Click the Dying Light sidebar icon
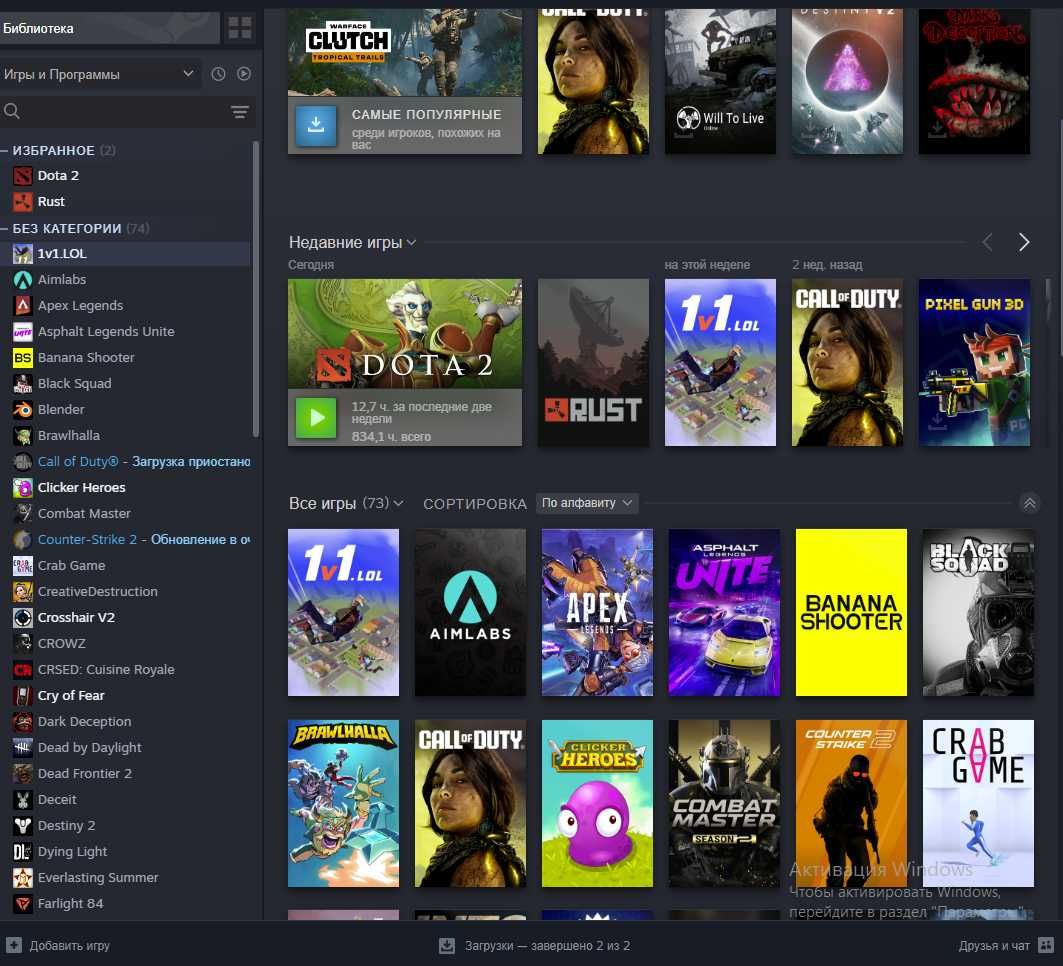1063x966 pixels. point(22,851)
